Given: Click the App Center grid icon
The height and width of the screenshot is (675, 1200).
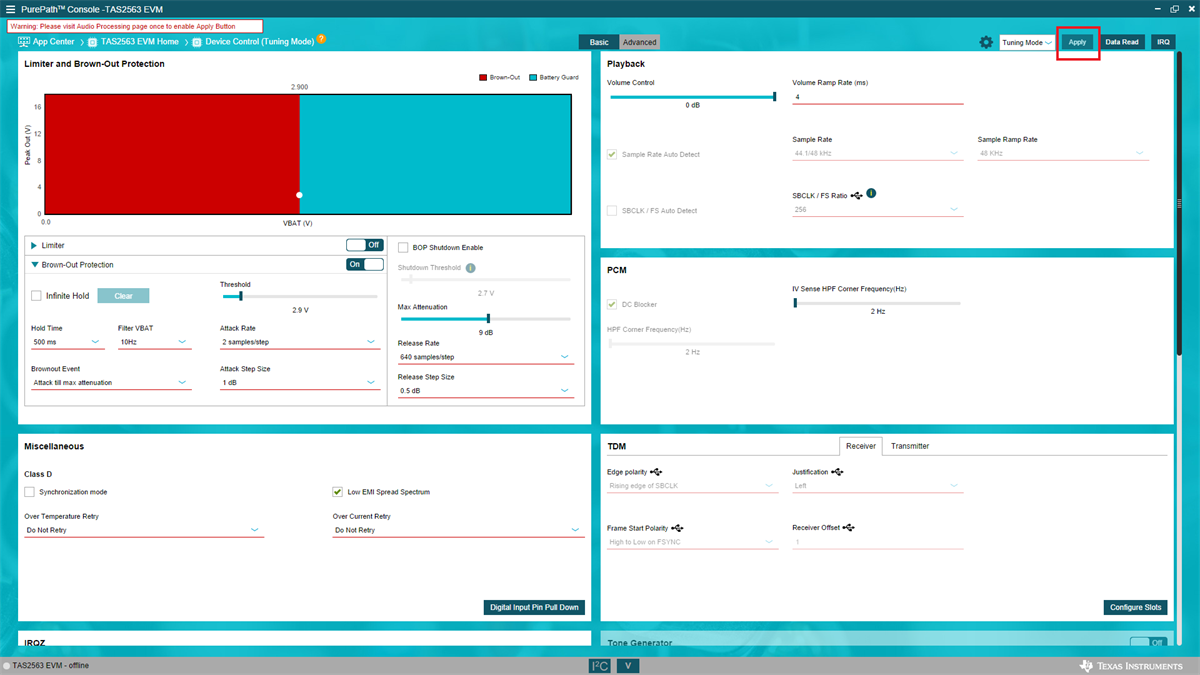Looking at the screenshot, I should coord(24,42).
